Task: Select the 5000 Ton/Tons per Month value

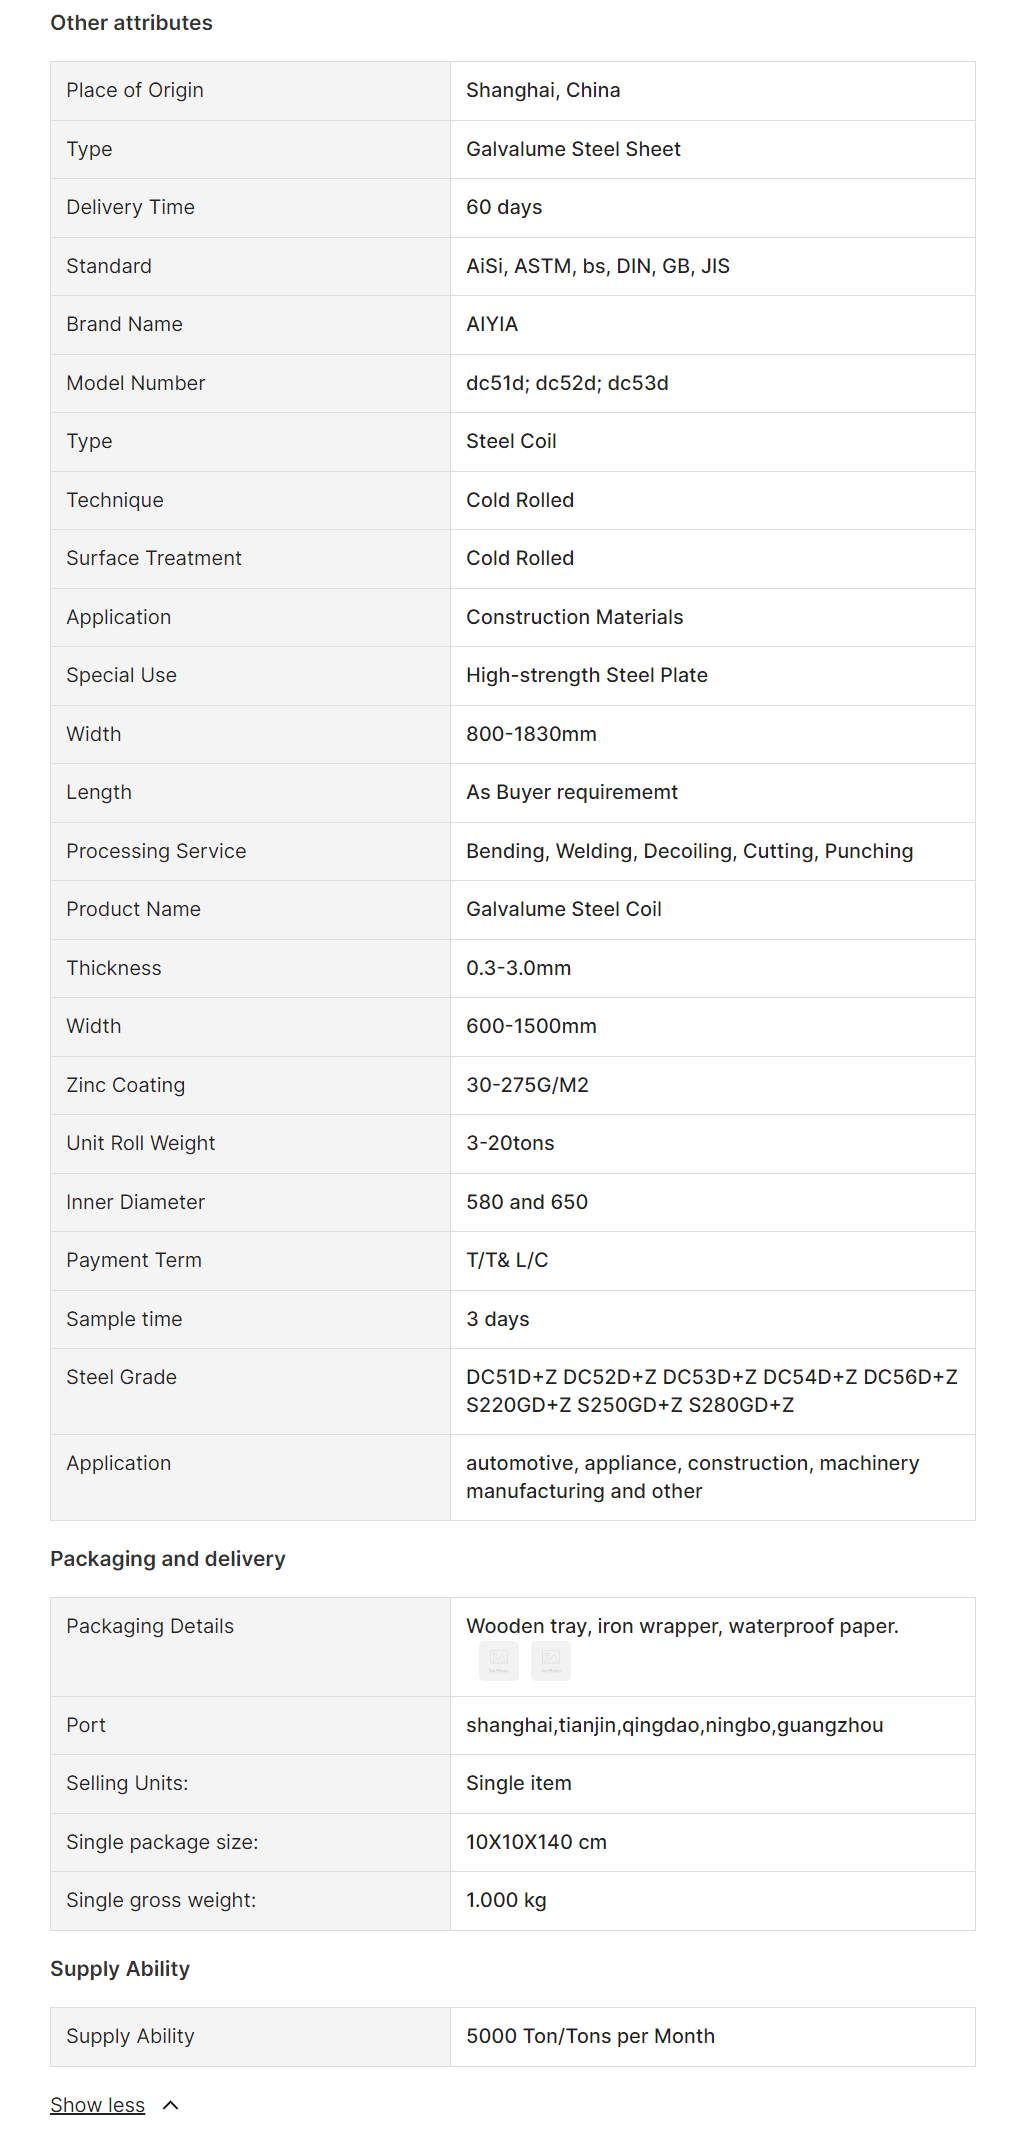Action: (590, 2036)
